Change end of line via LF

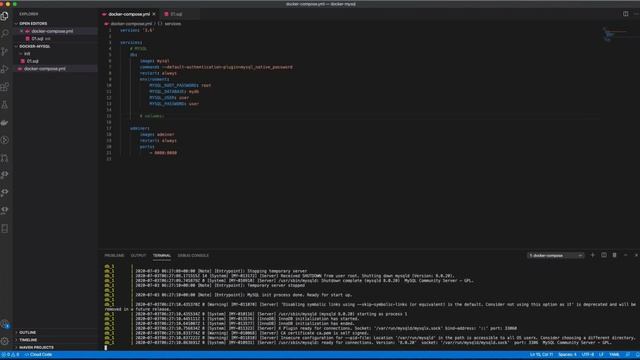[601, 355]
